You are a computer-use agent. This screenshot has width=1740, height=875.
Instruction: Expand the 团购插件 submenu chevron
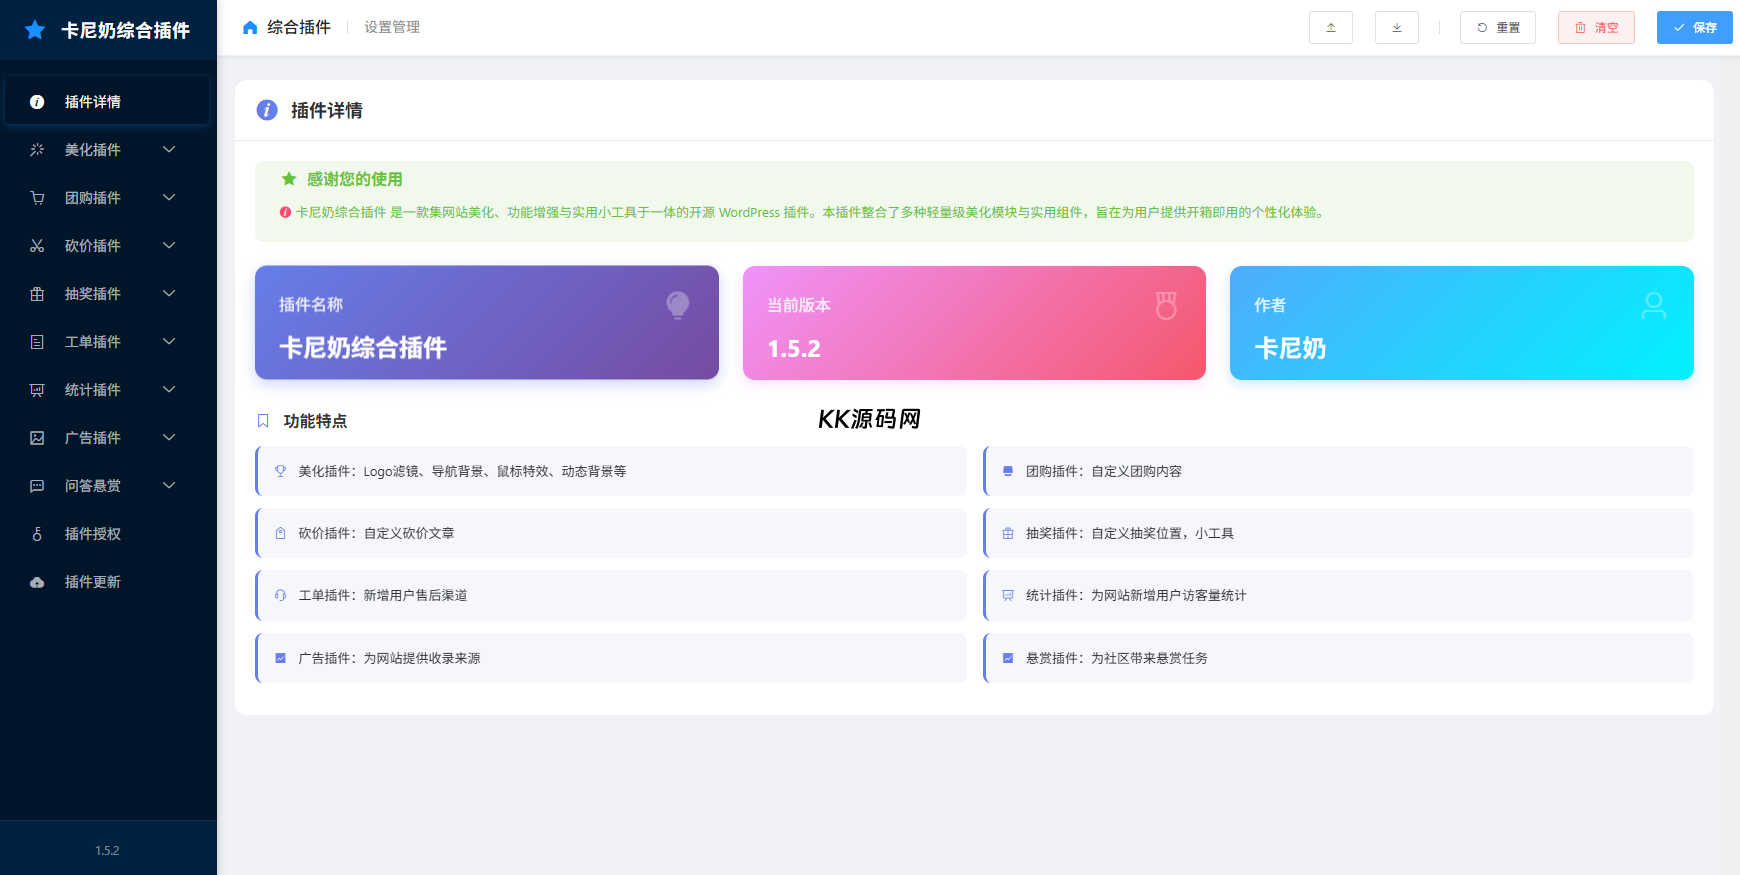(169, 198)
